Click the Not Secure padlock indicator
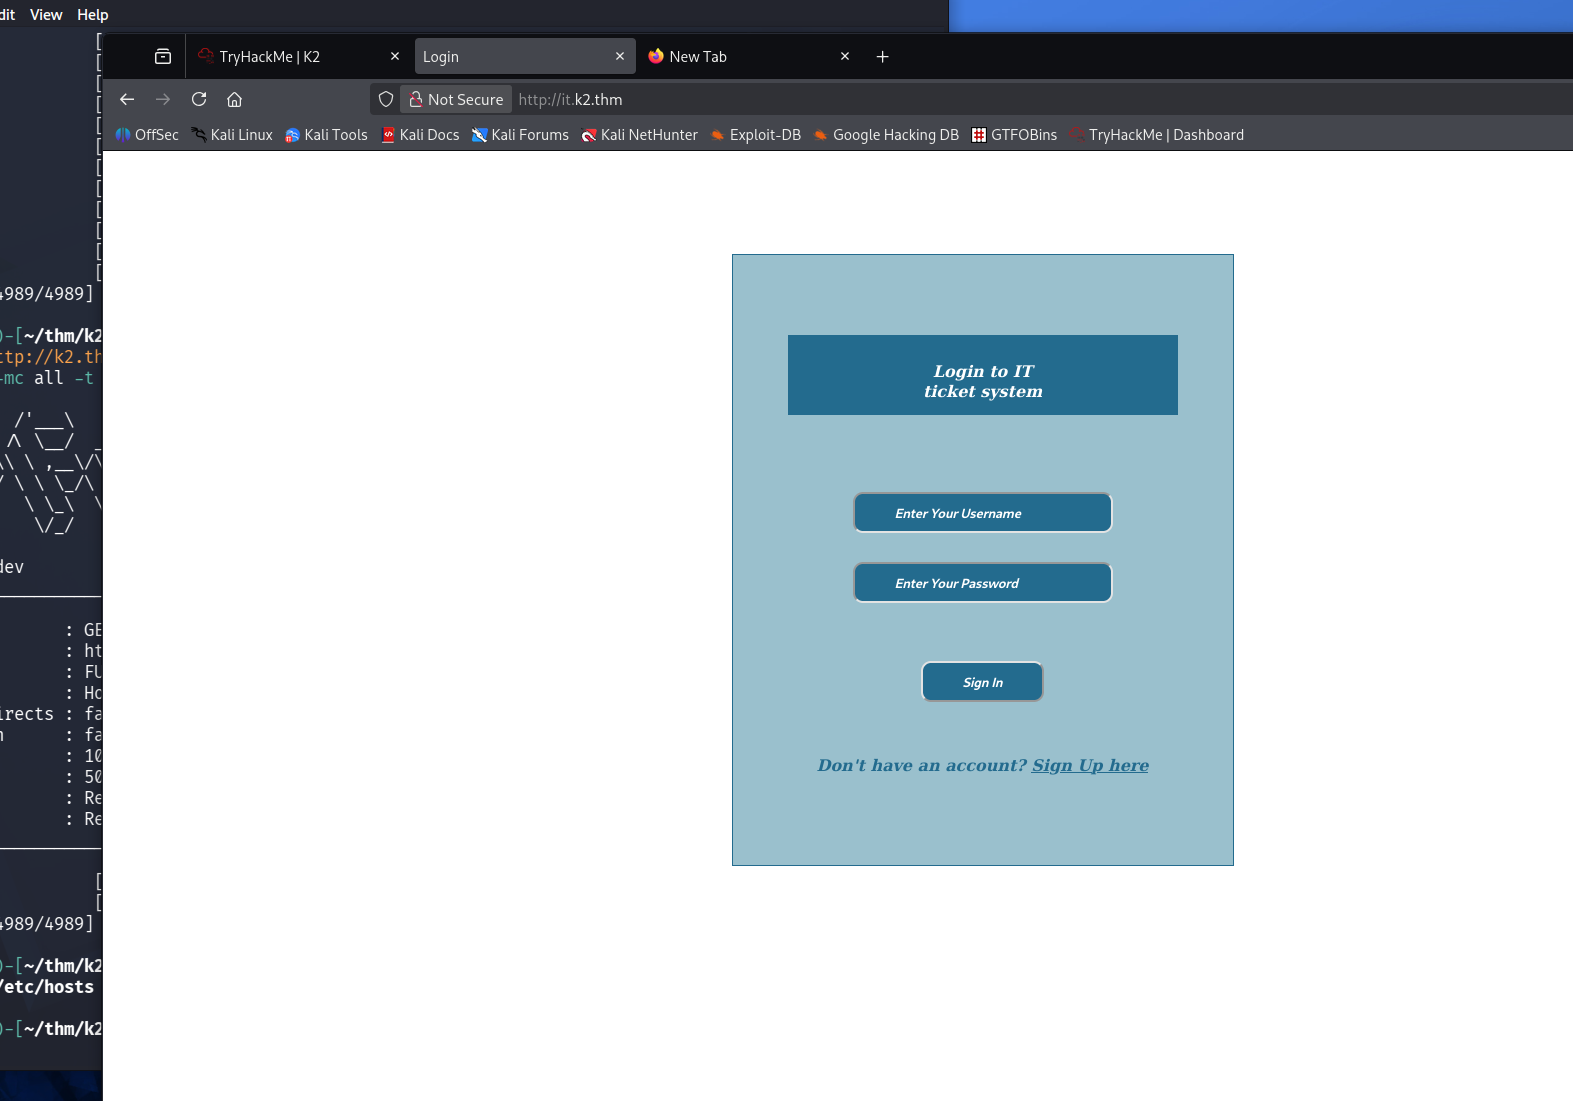1573x1101 pixels. tap(456, 99)
